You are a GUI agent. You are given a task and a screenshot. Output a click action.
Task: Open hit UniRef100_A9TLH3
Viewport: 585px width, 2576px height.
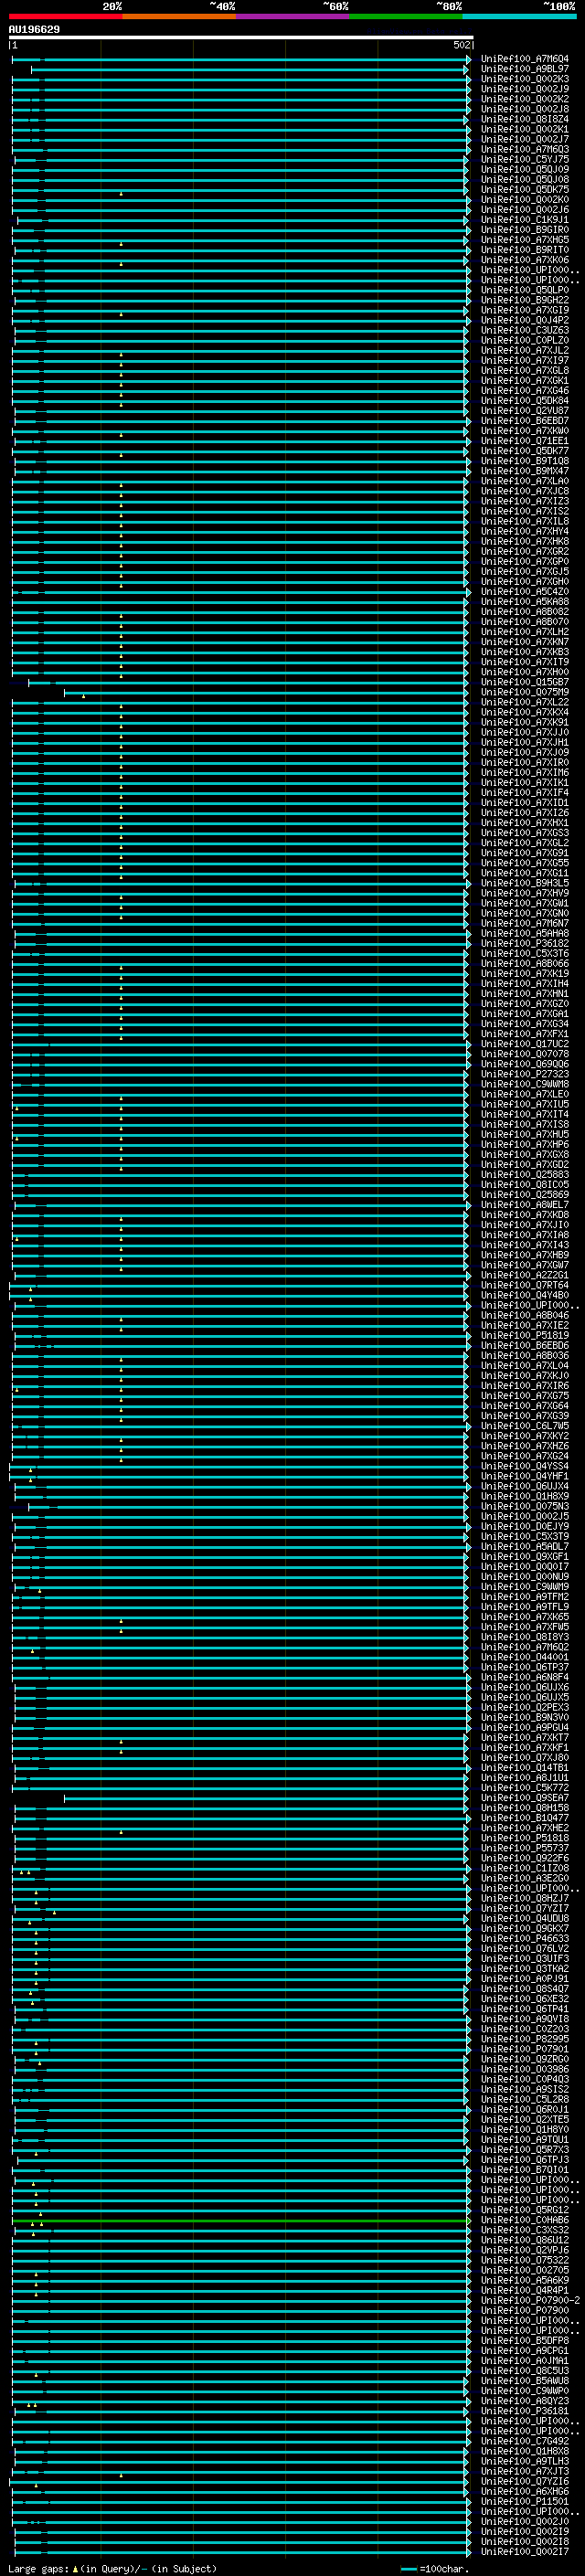524,2460
